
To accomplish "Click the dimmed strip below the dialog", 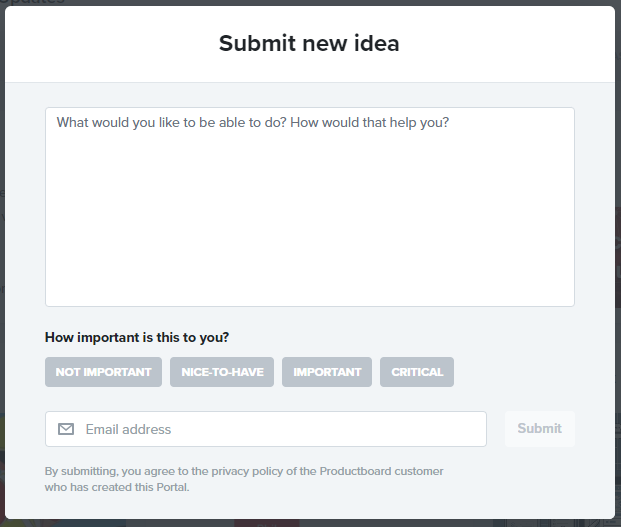I will pyautogui.click(x=310, y=522).
